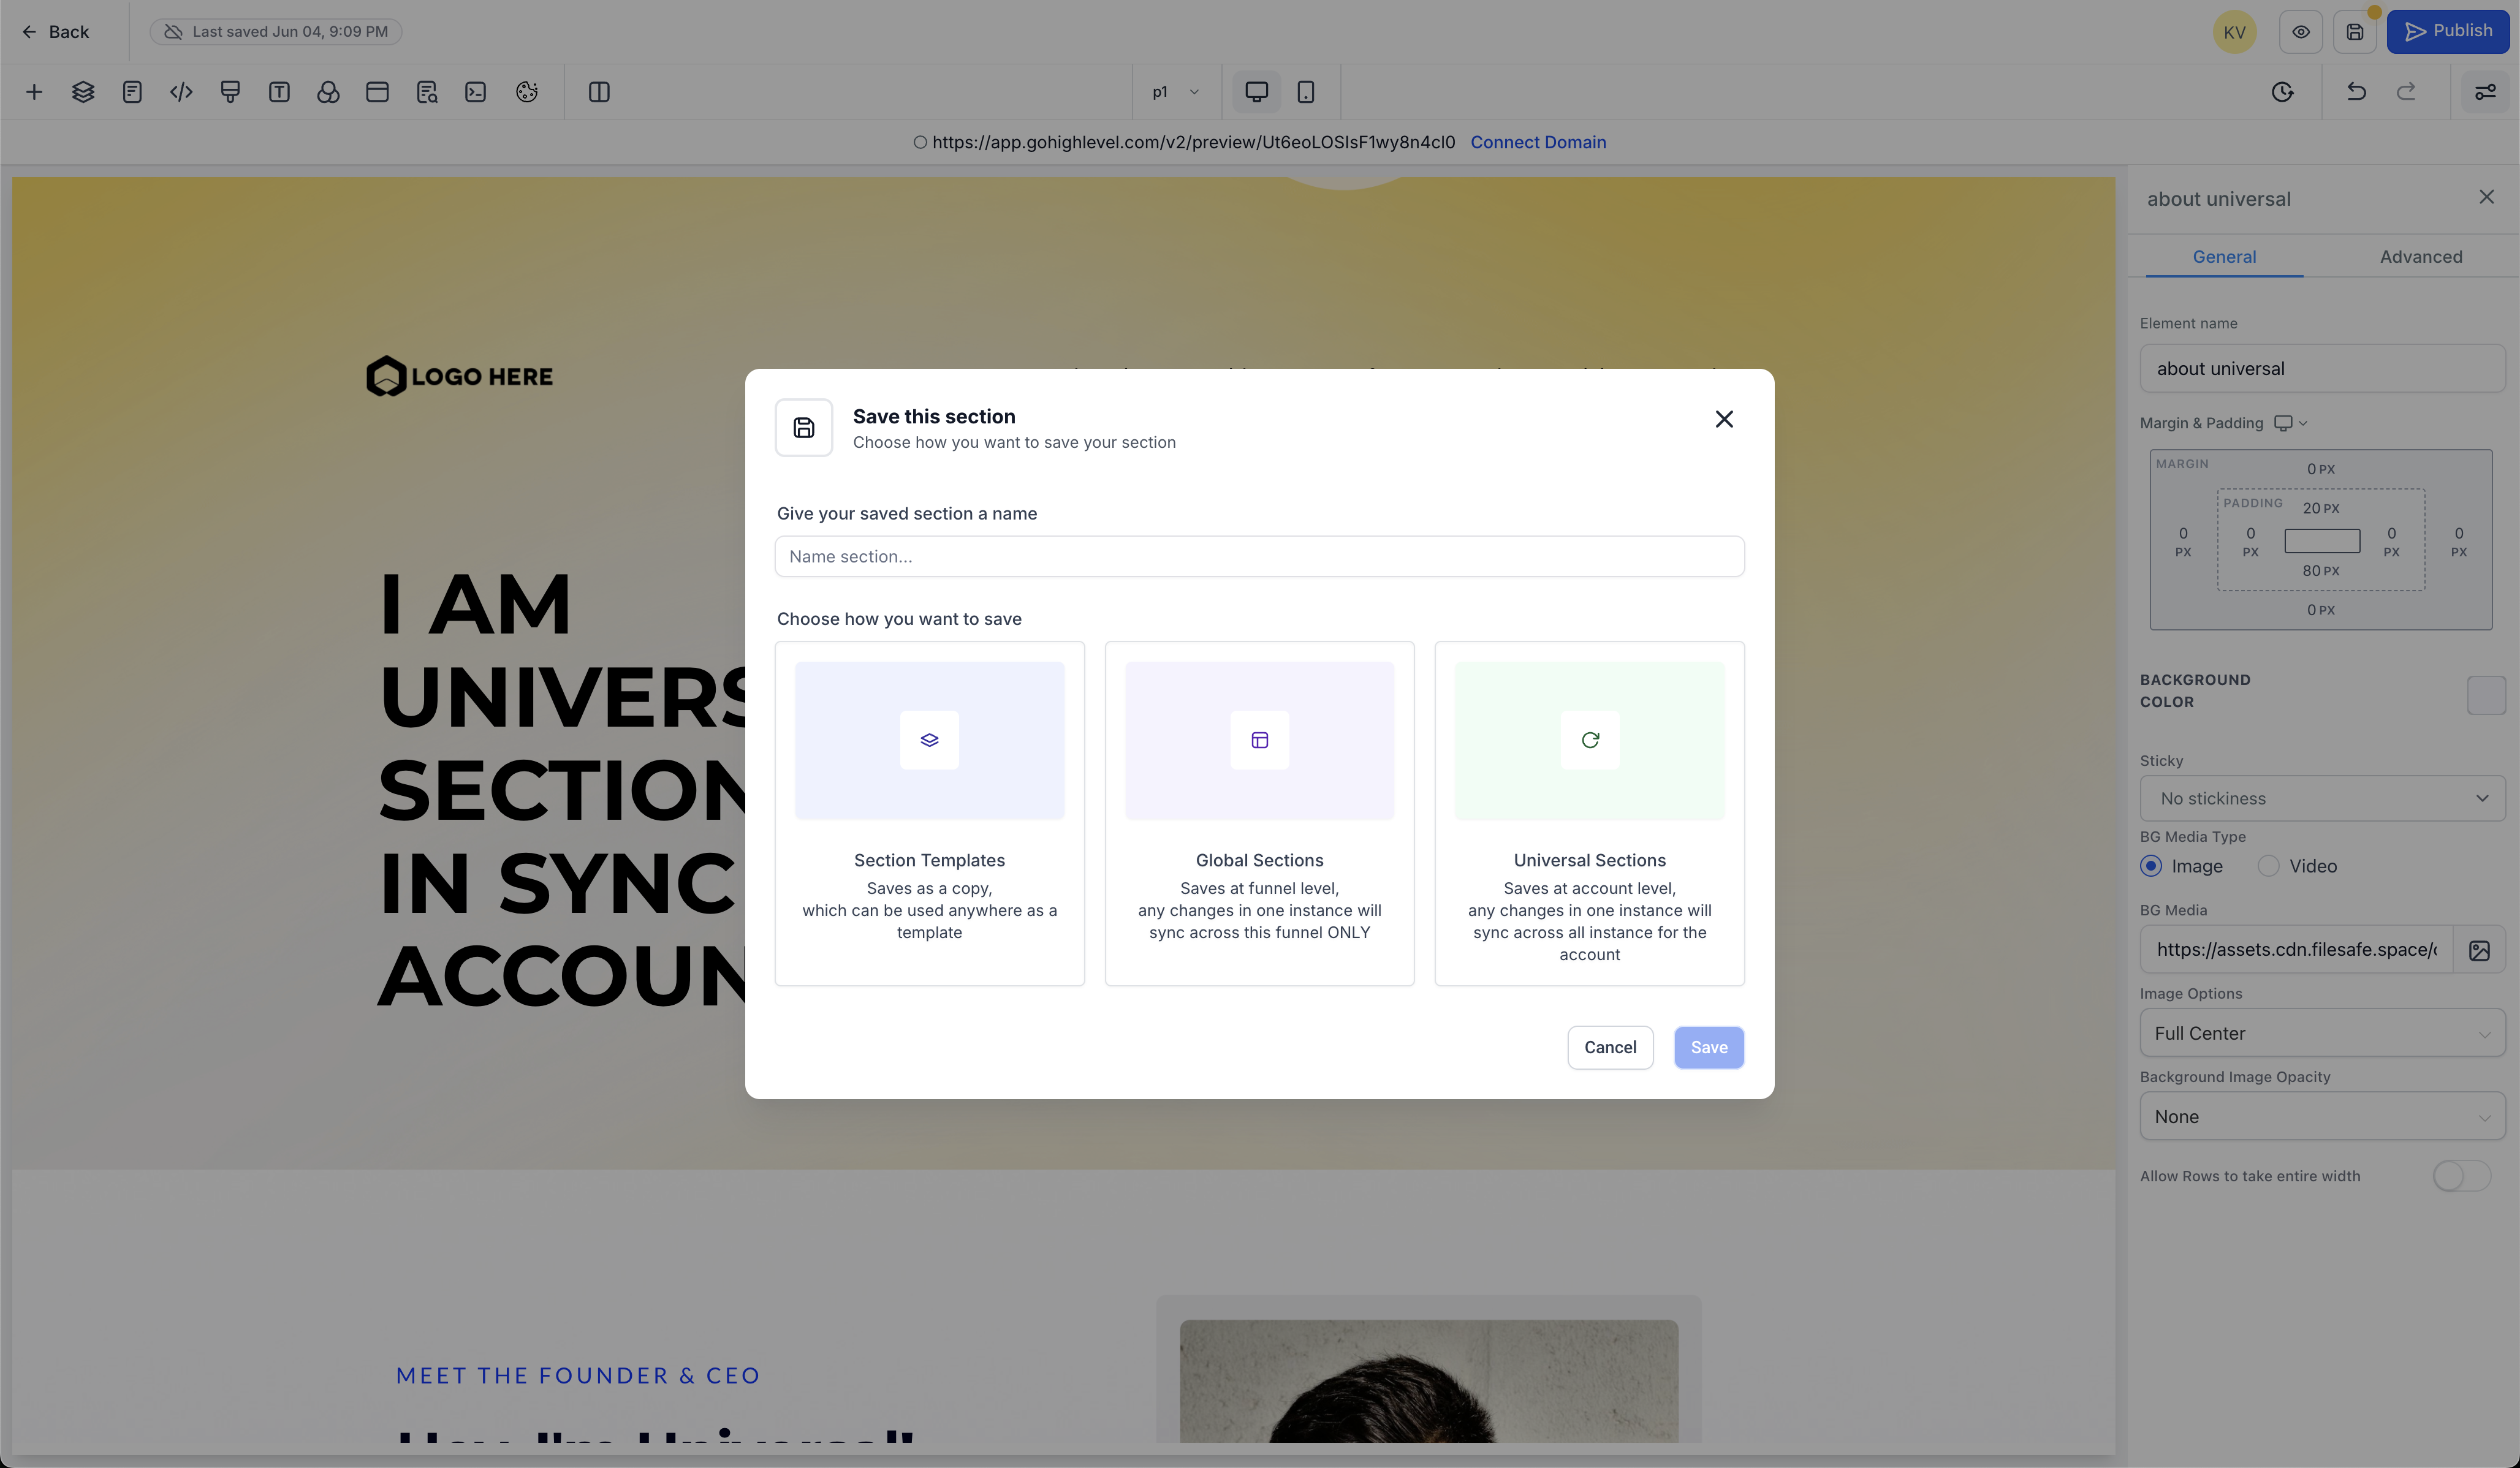Screen dimensions: 2520x1468
Task: Click the Connect Domain link
Action: point(1538,142)
